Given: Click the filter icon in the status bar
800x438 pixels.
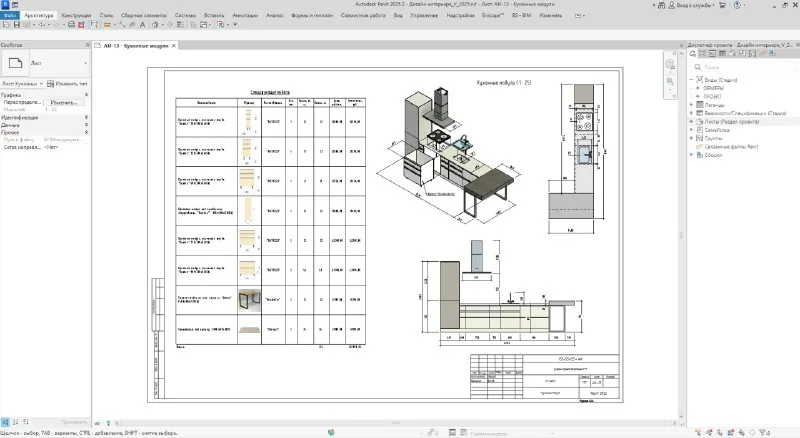Looking at the screenshot, I should 764,433.
